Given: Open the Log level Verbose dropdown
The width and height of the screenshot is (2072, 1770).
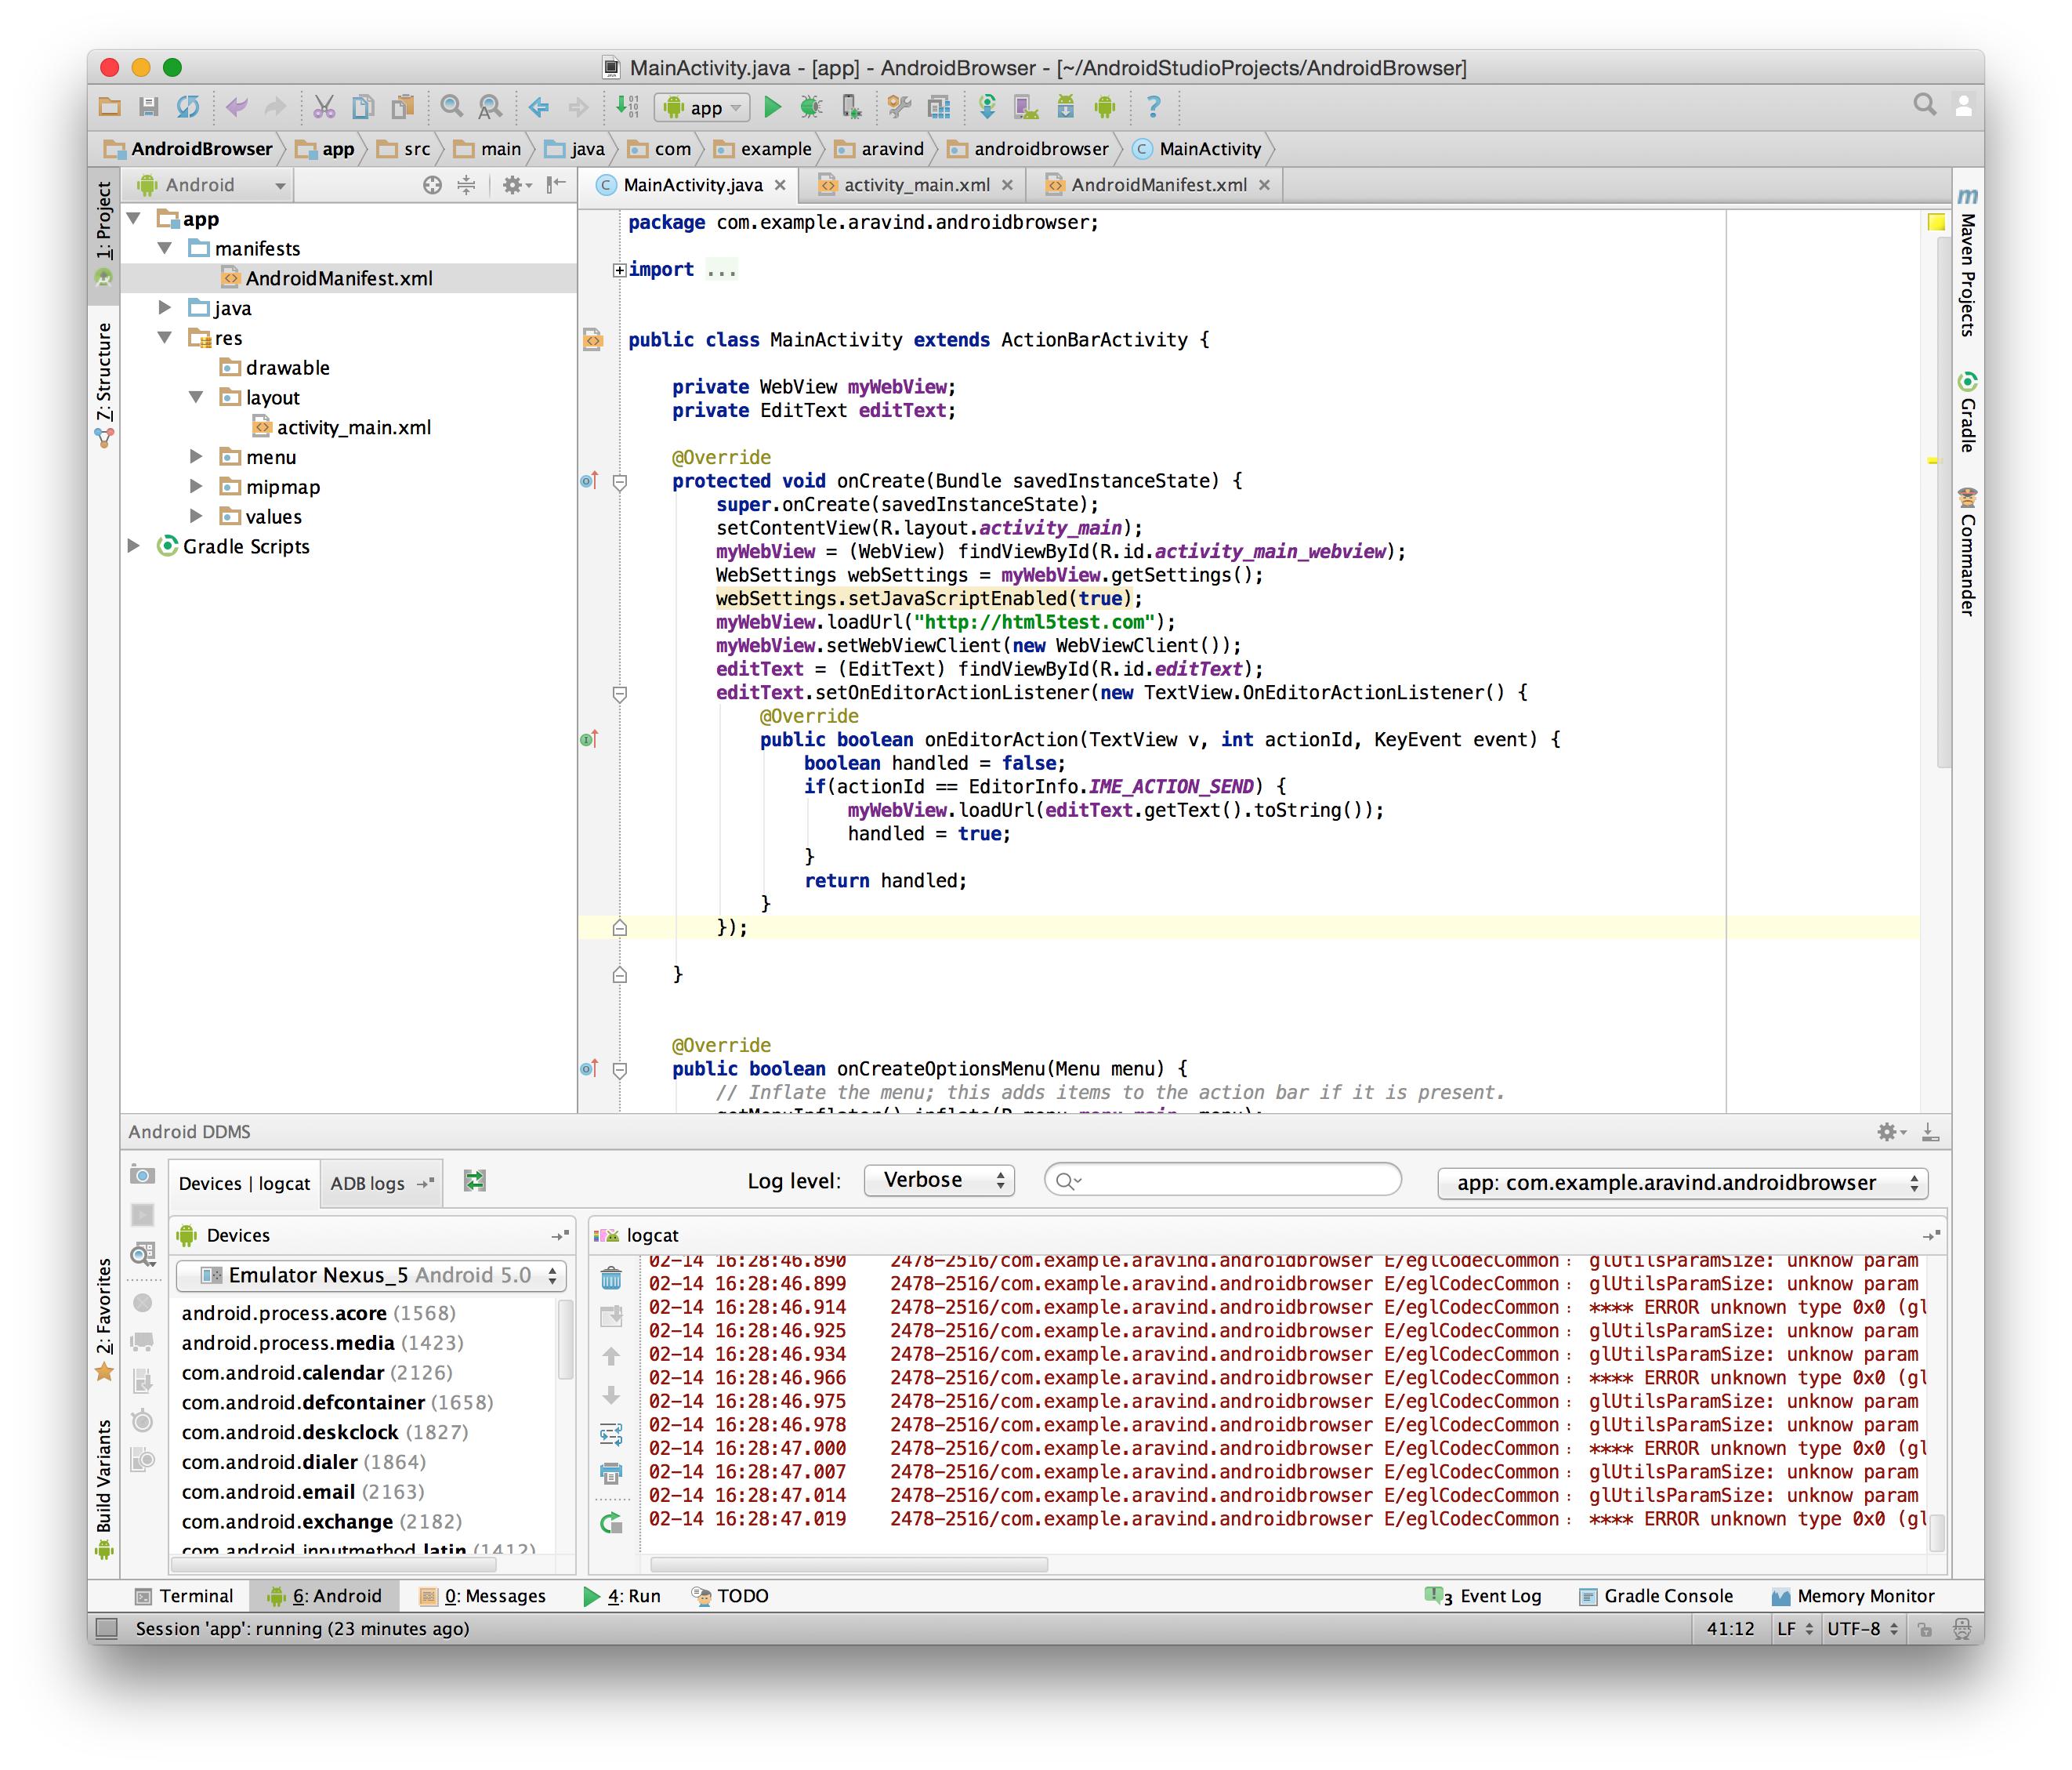Looking at the screenshot, I should pyautogui.click(x=938, y=1181).
